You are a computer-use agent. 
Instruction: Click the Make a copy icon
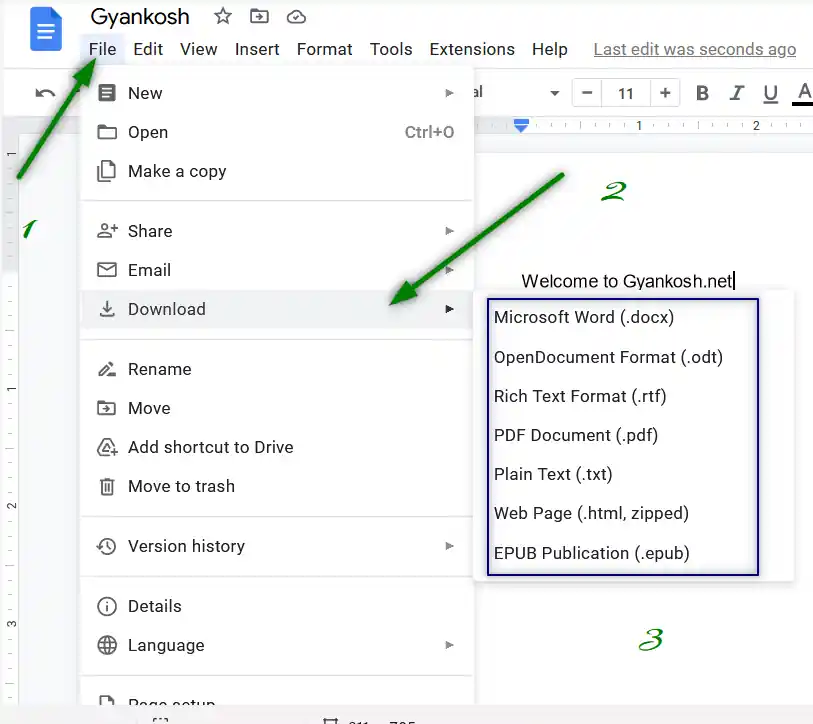pos(107,171)
